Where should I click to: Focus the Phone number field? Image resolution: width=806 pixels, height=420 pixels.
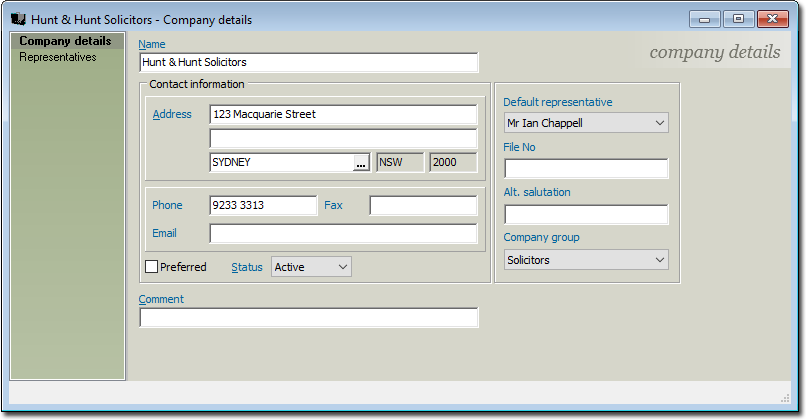point(263,206)
